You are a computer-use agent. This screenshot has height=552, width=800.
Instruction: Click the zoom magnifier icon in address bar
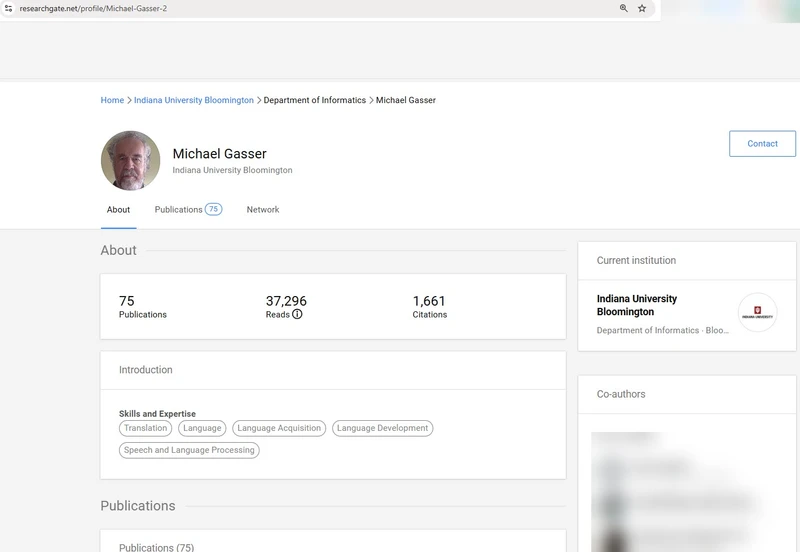click(x=623, y=8)
